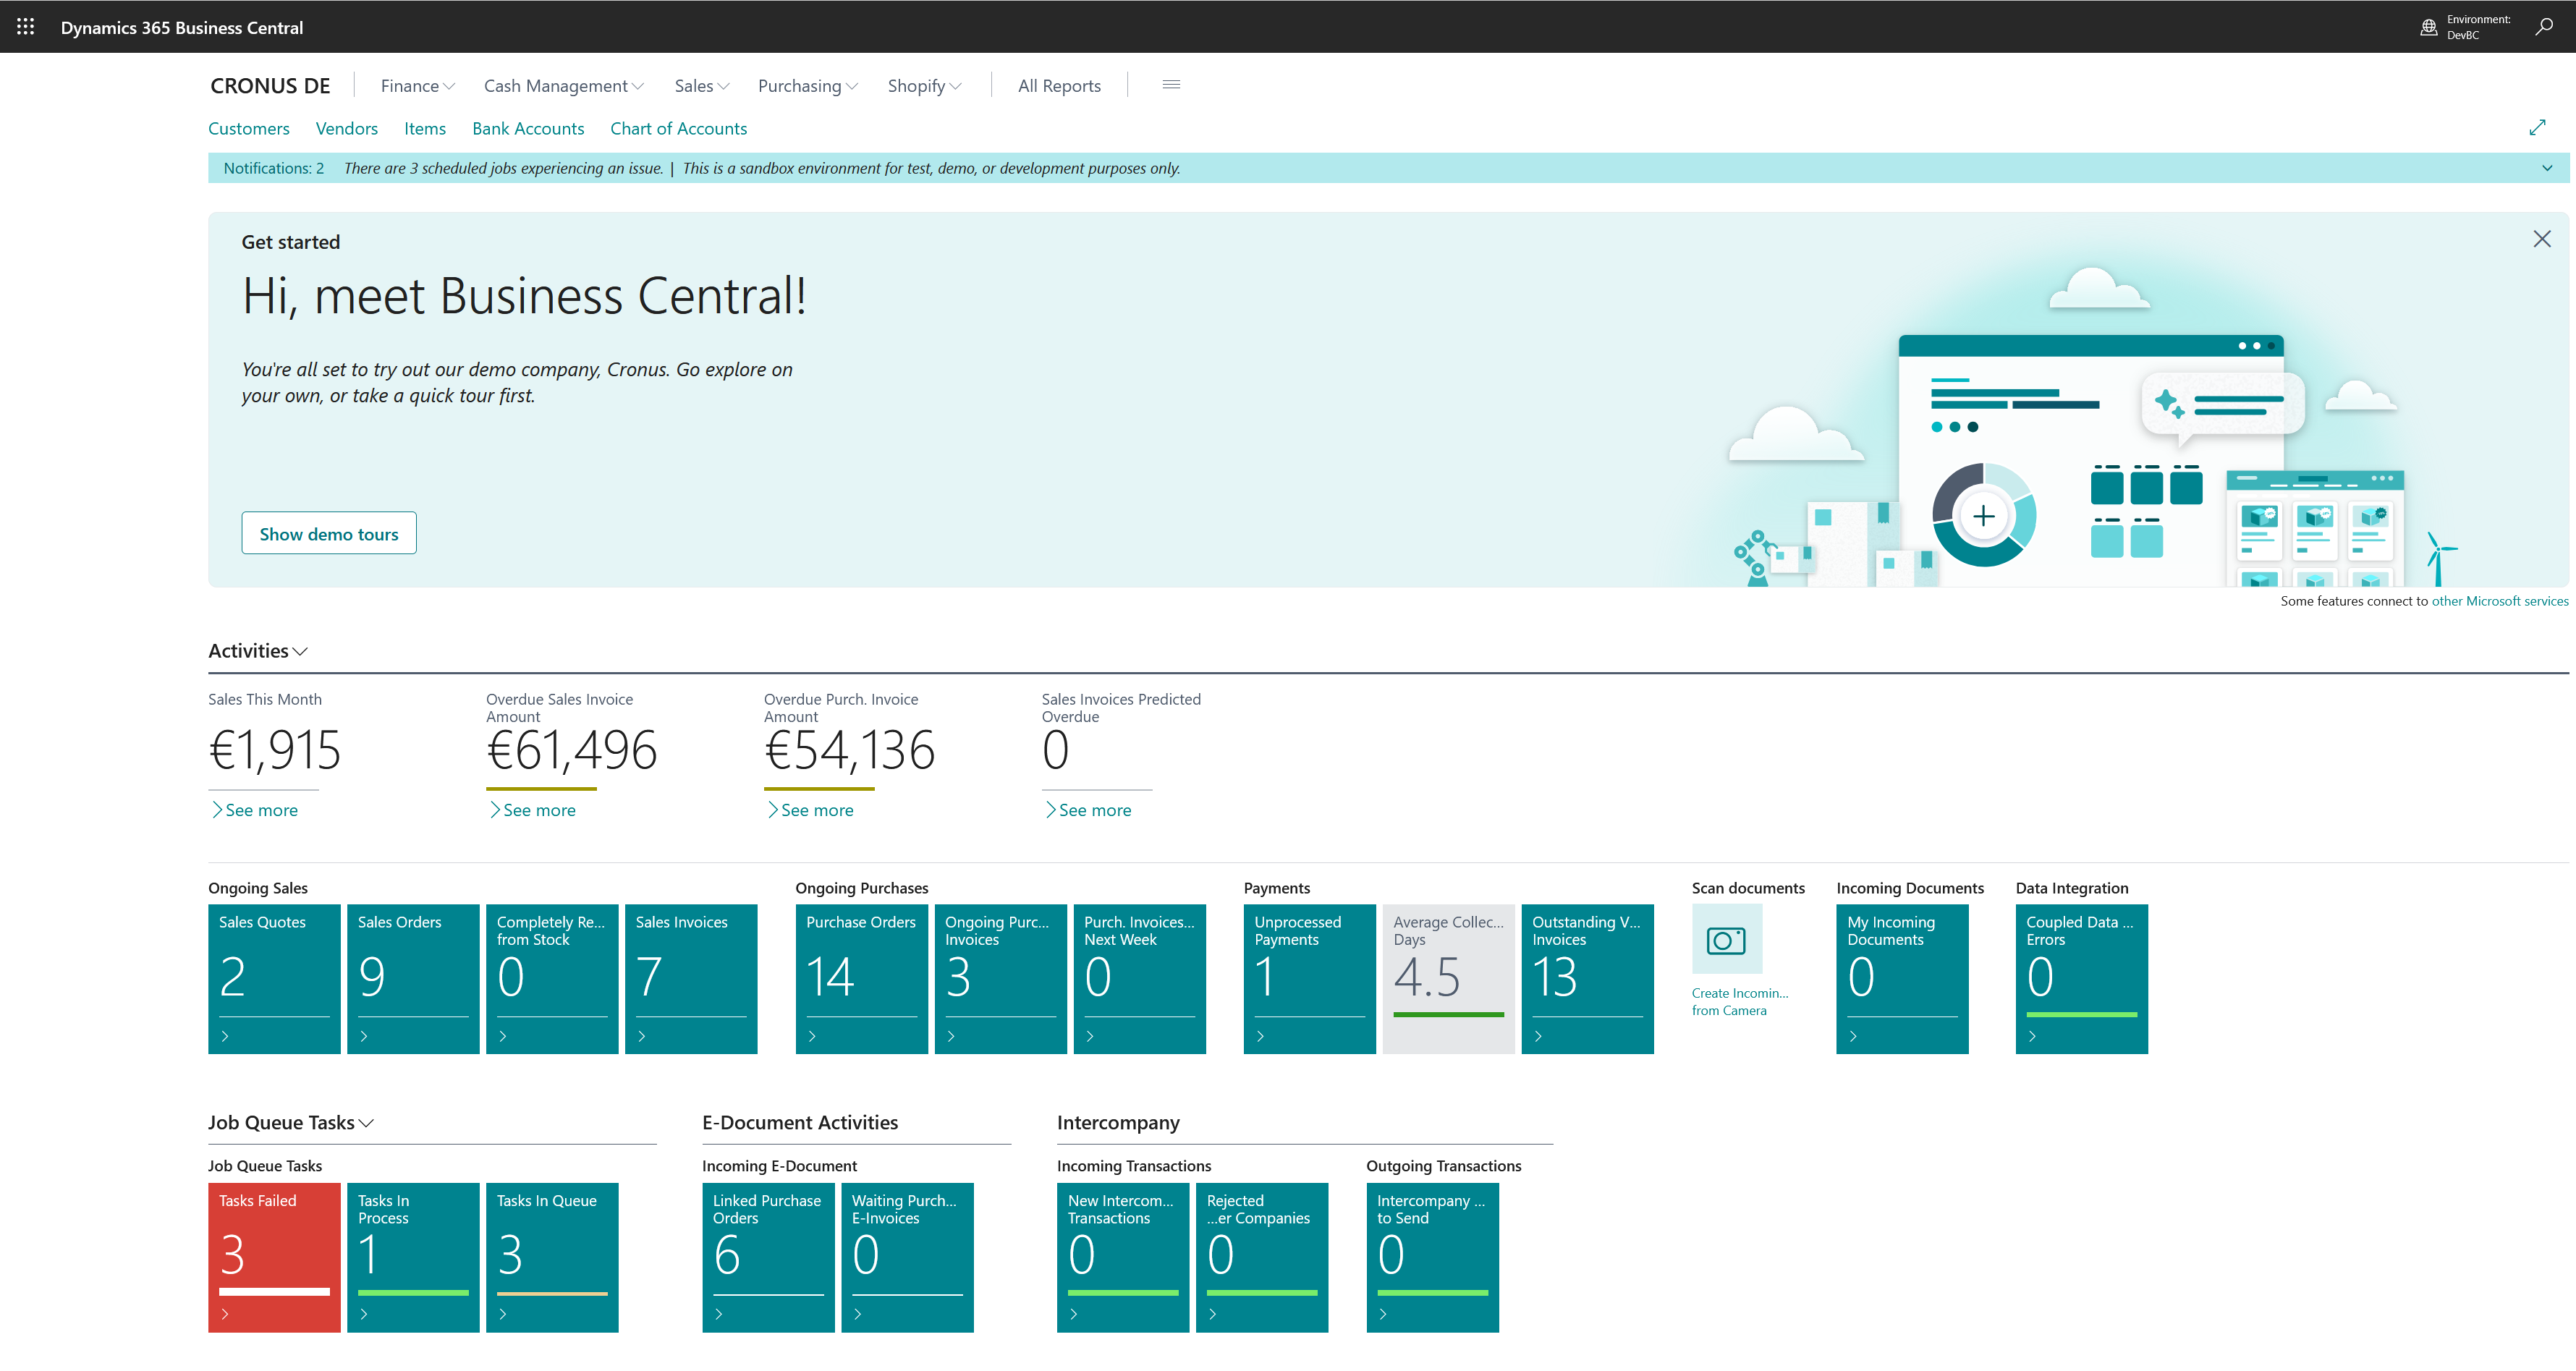2576x1371 pixels.
Task: Expand the Purchasing menu
Action: coord(808,86)
